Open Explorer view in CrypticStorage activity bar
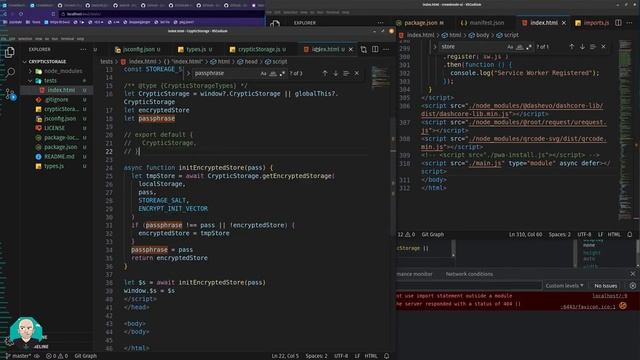This screenshot has width=640, height=360. 10,52
